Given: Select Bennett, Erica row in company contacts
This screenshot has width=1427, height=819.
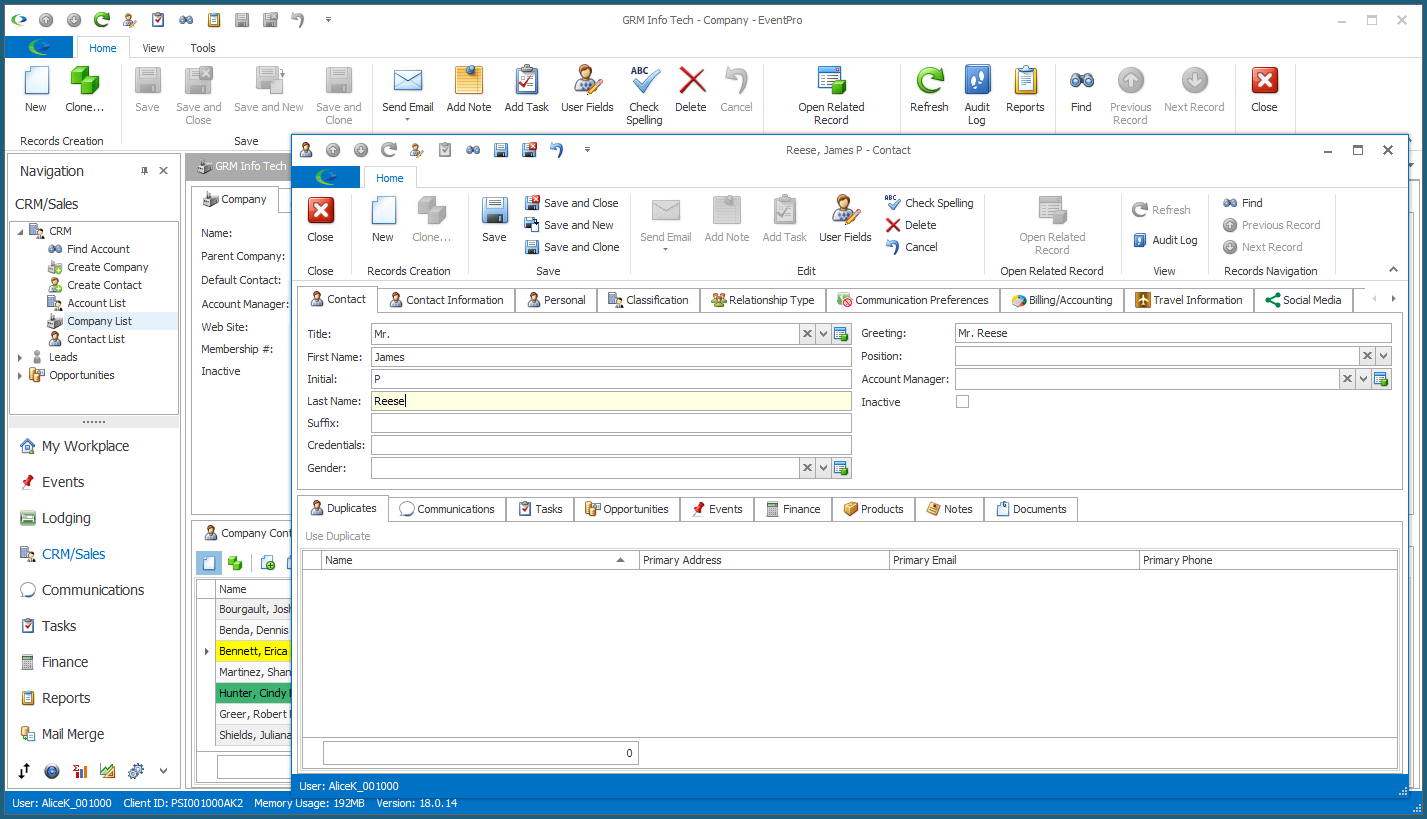Looking at the screenshot, I should click(253, 651).
